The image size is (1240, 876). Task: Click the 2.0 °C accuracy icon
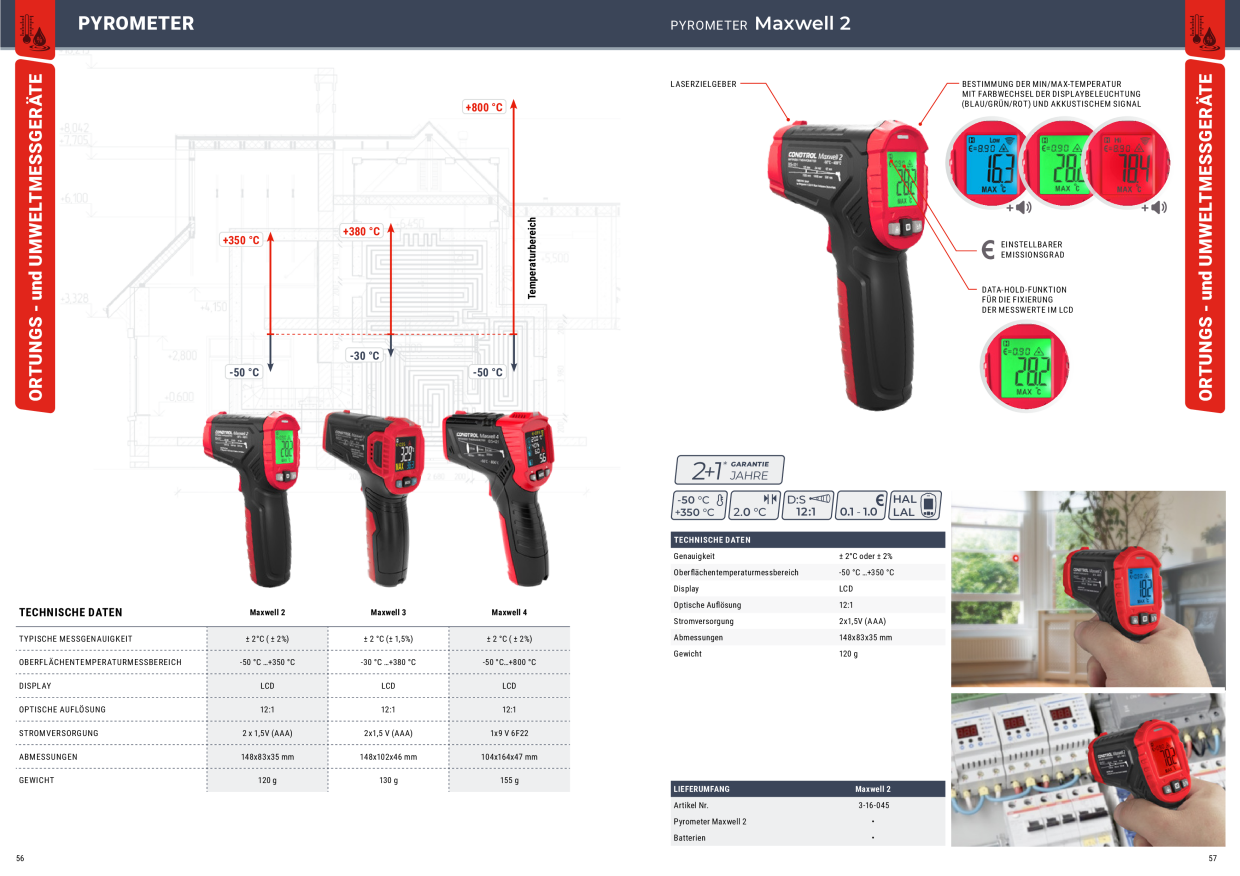coord(754,505)
